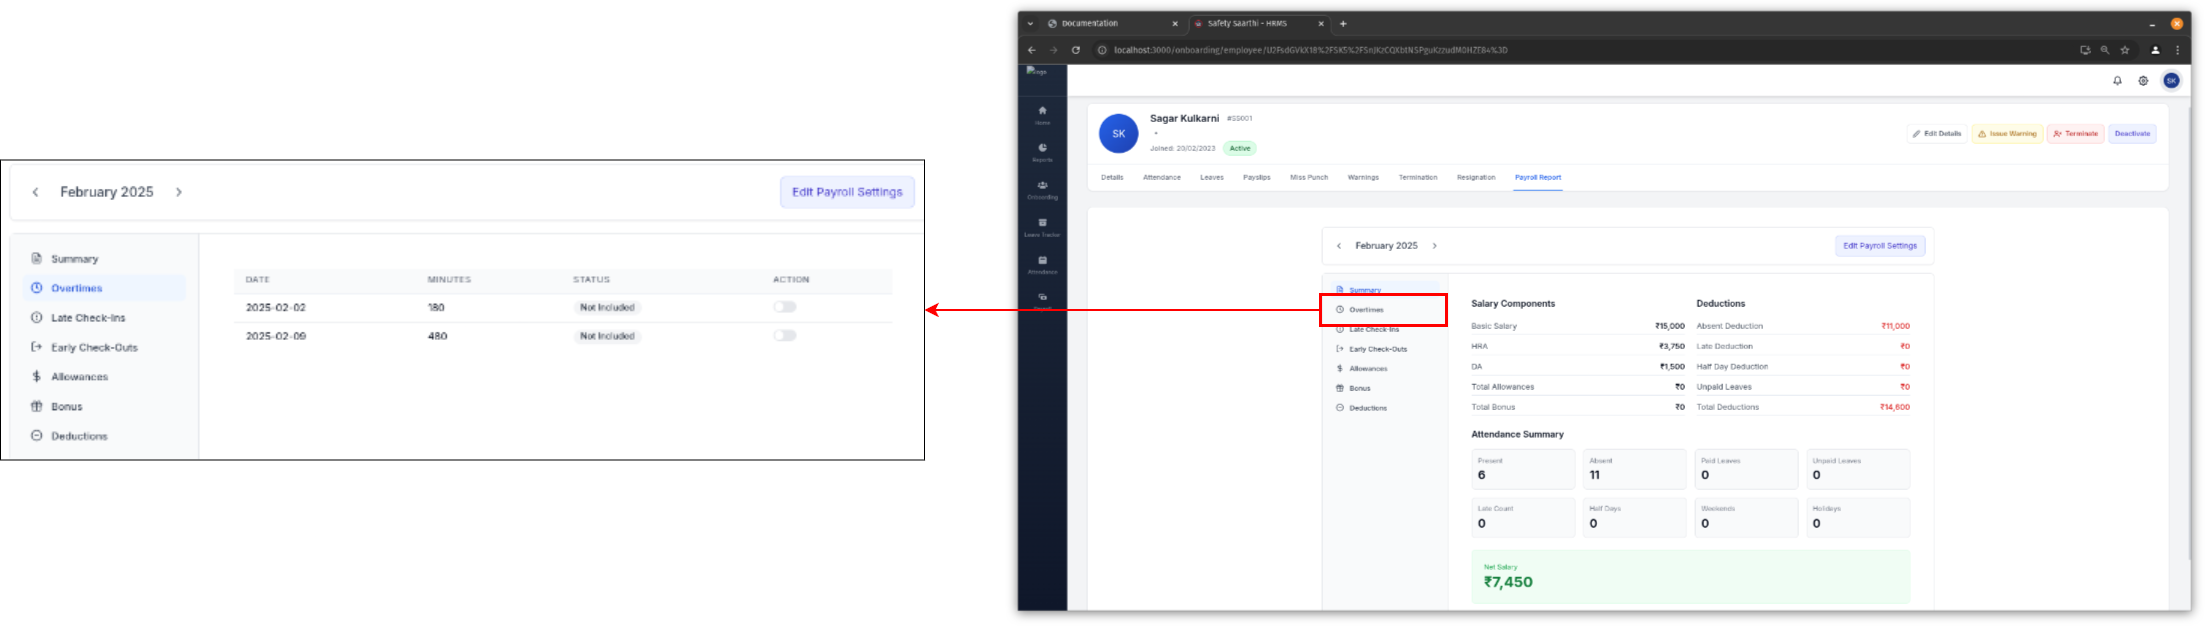Bookmark the page using the star icon

2125,50
